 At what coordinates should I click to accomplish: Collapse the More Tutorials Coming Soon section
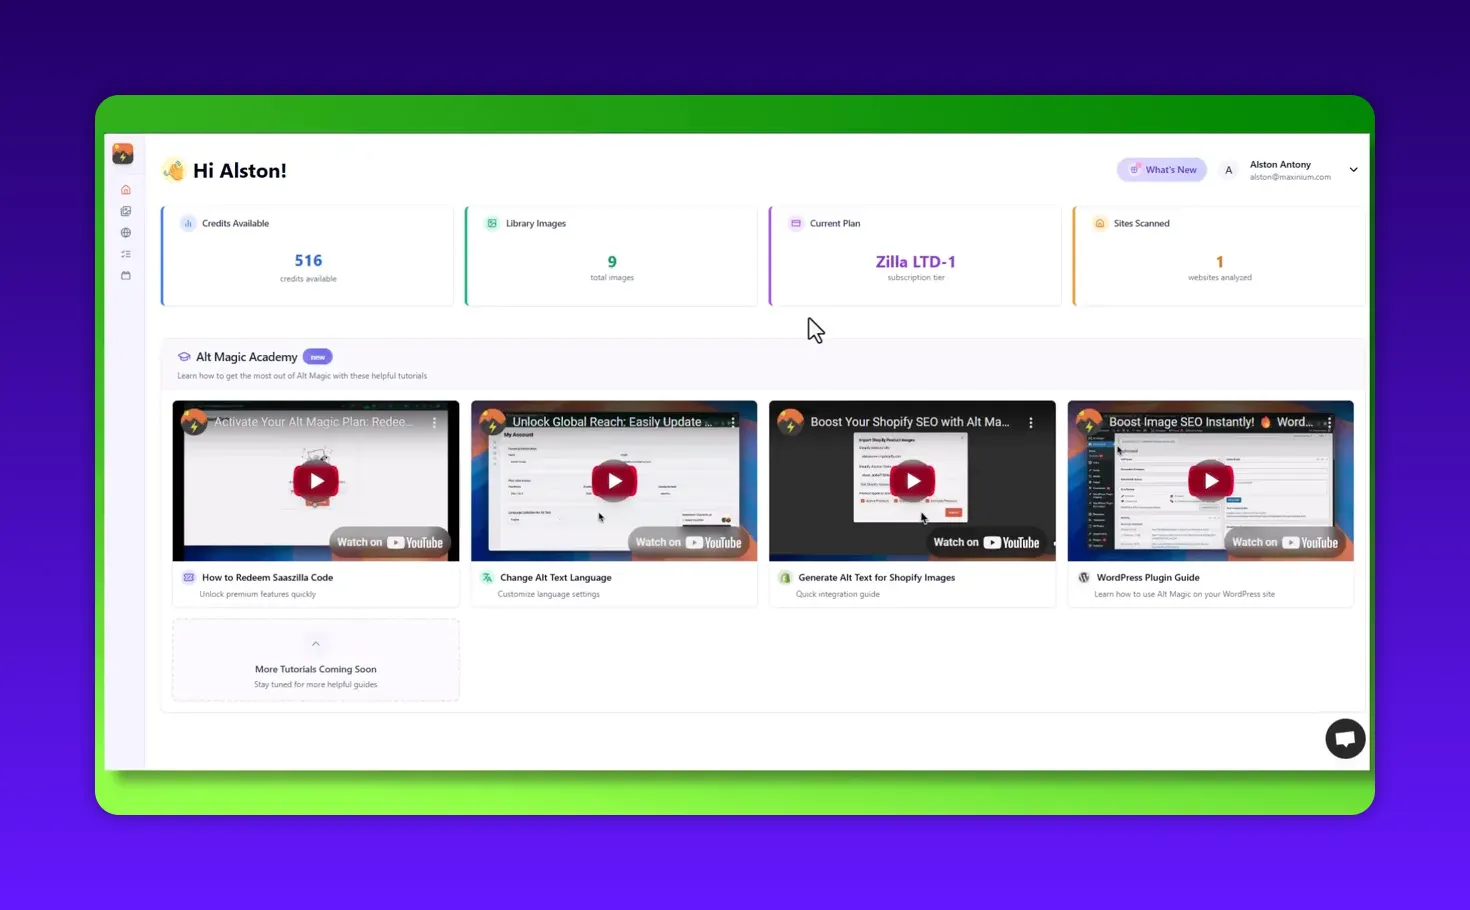(x=315, y=643)
